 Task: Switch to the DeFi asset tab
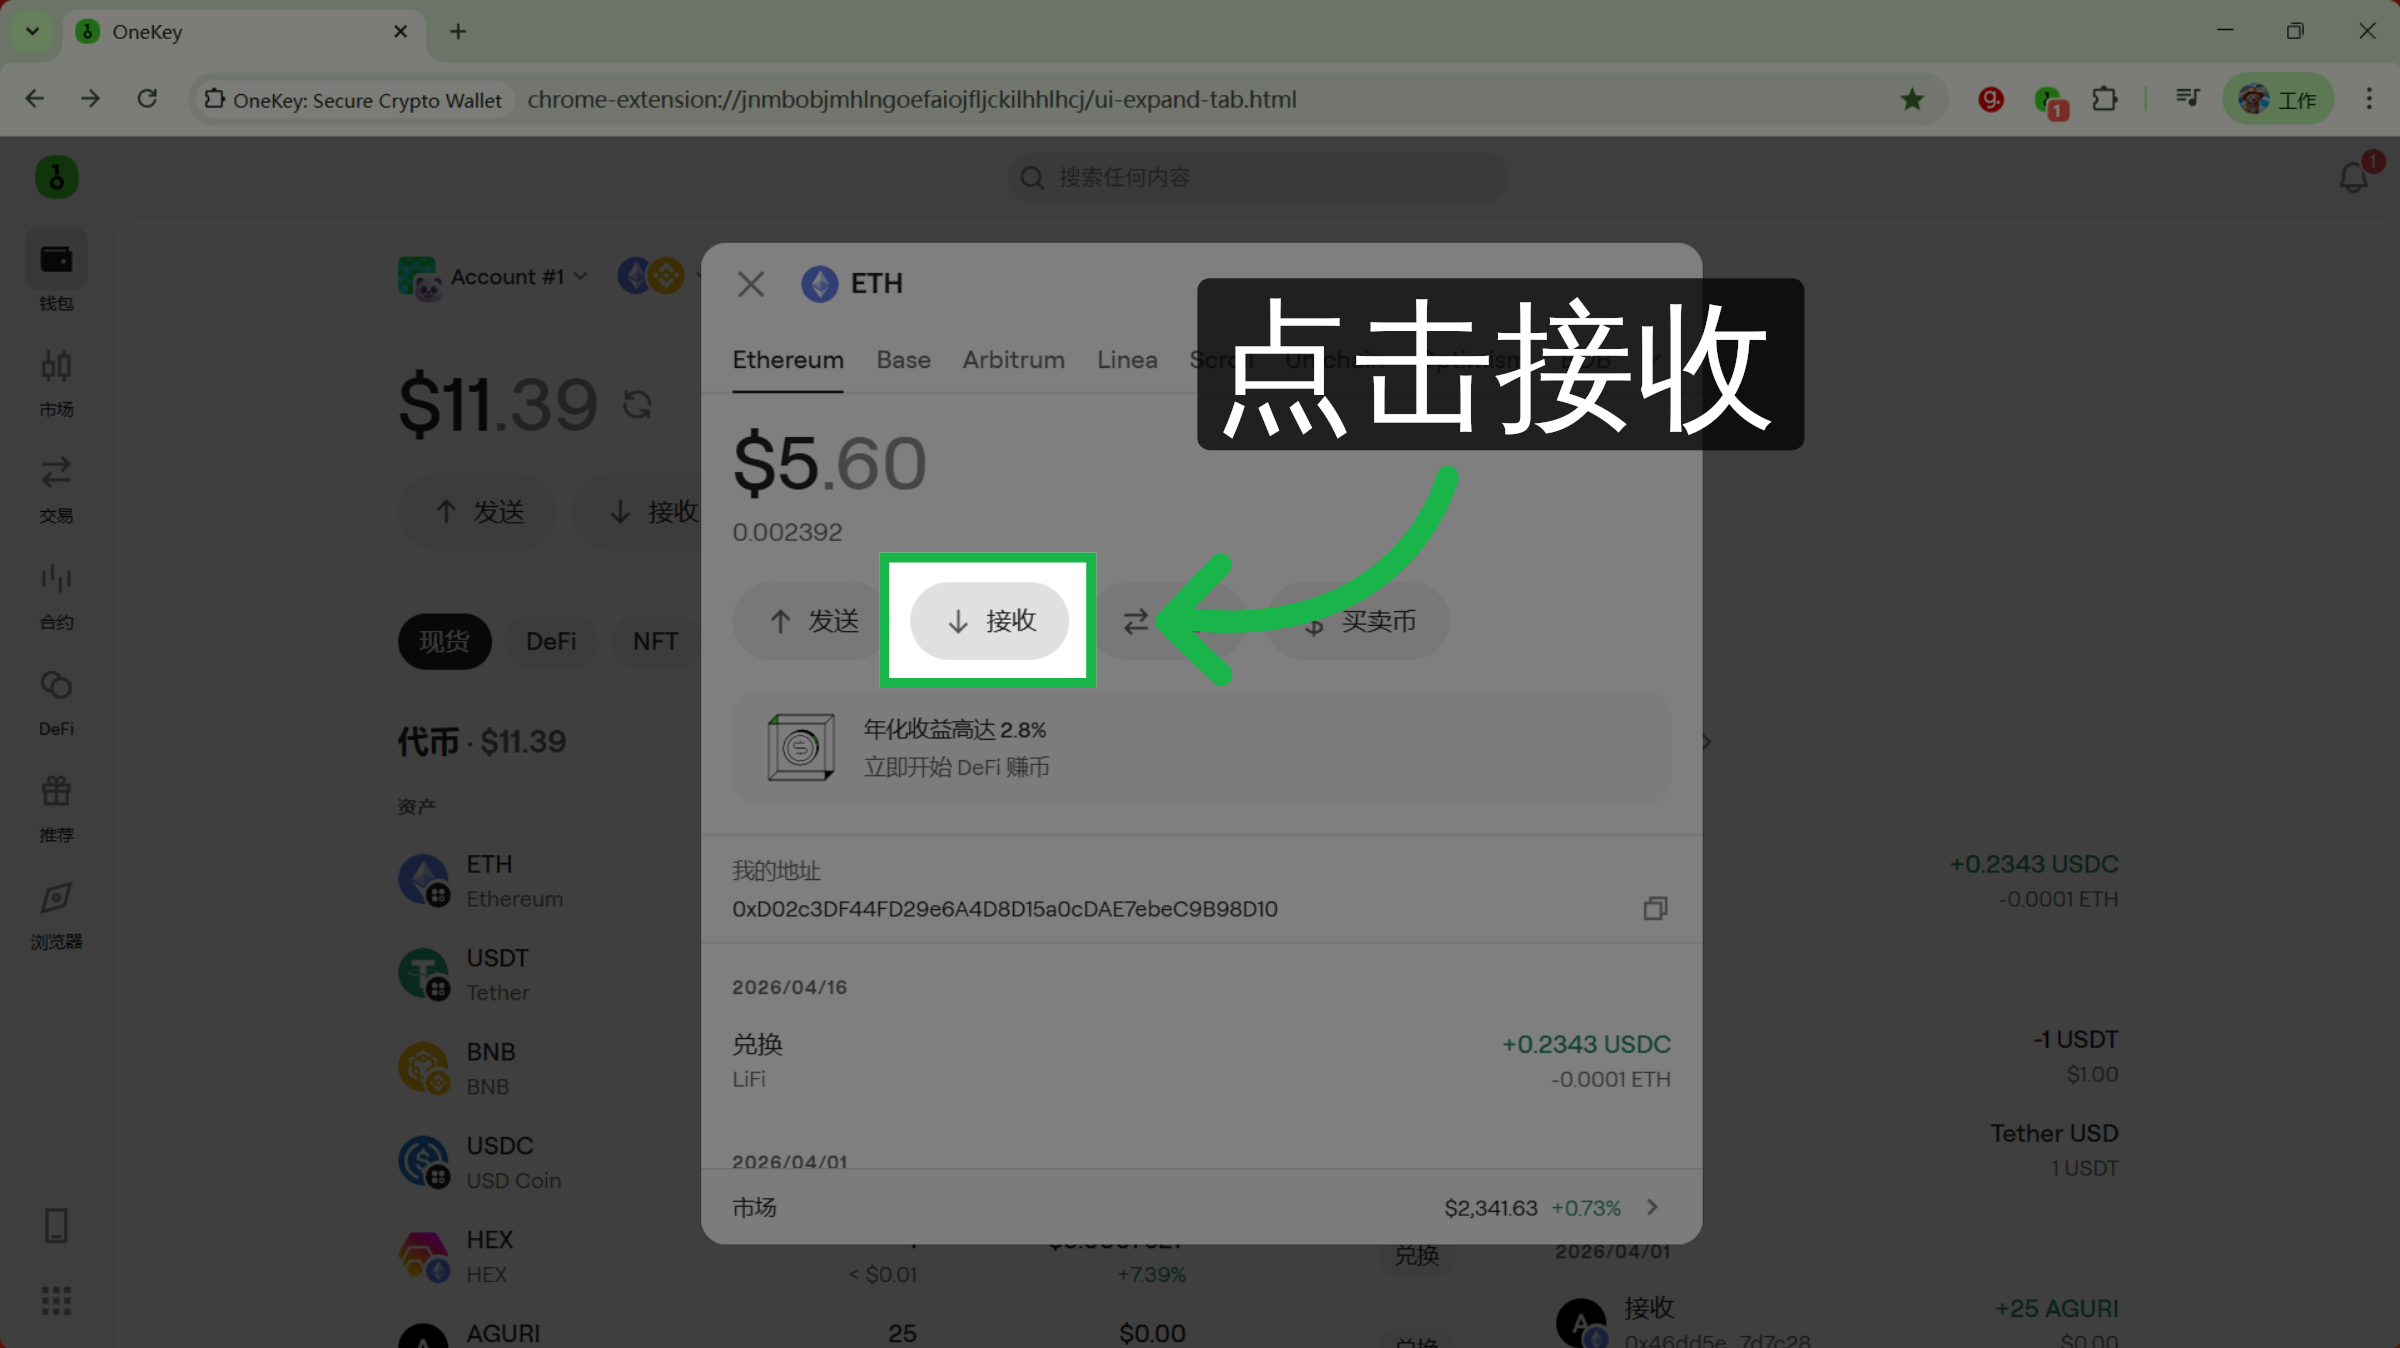(551, 642)
